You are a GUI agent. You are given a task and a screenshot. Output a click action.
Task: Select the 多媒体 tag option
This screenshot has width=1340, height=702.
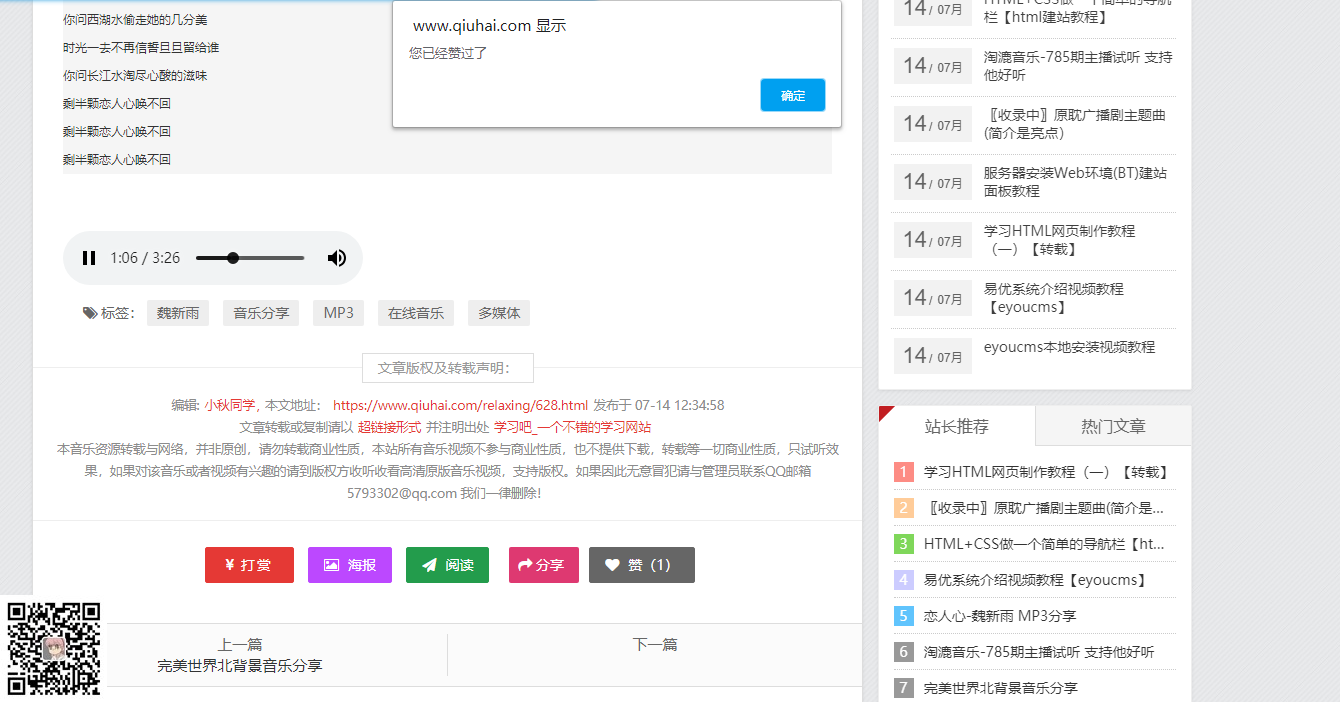tap(498, 312)
